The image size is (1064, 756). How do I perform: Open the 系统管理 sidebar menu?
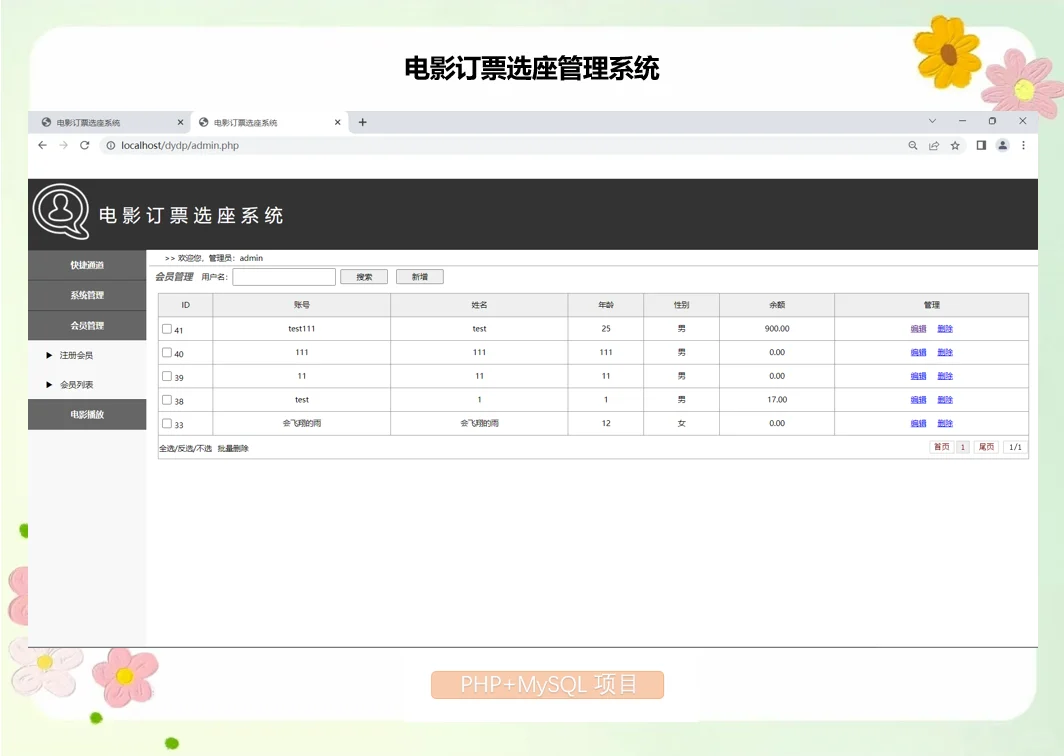tap(87, 295)
